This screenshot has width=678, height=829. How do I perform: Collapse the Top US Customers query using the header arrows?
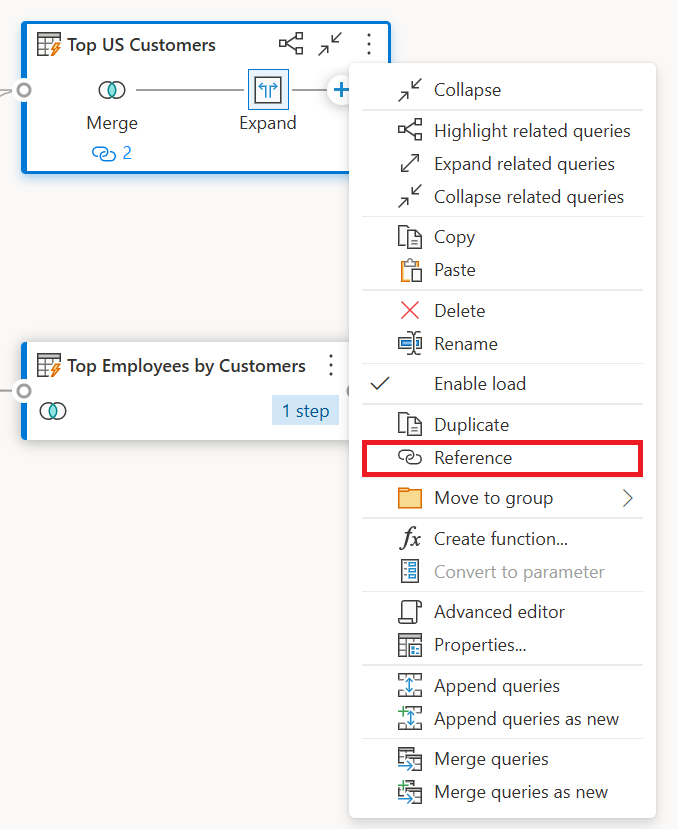click(329, 44)
